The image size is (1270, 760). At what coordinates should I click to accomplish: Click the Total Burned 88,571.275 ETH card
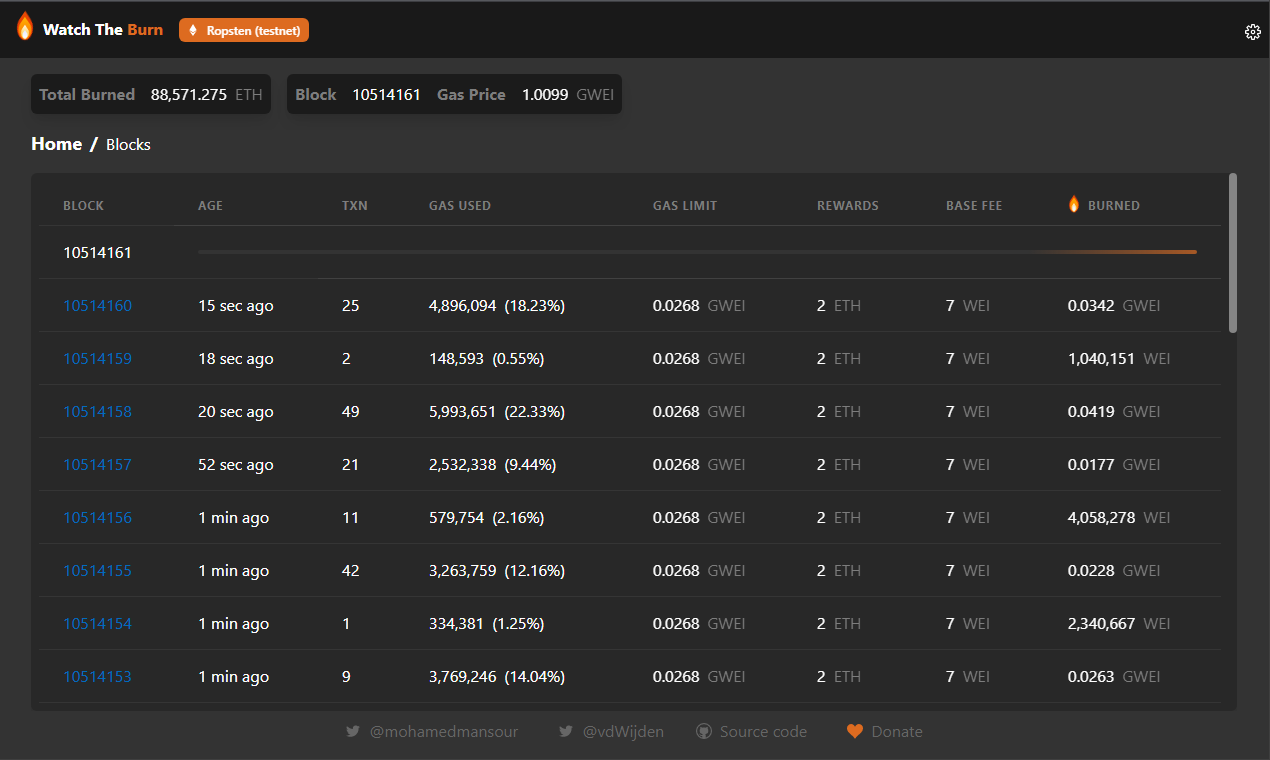pyautogui.click(x=151, y=94)
